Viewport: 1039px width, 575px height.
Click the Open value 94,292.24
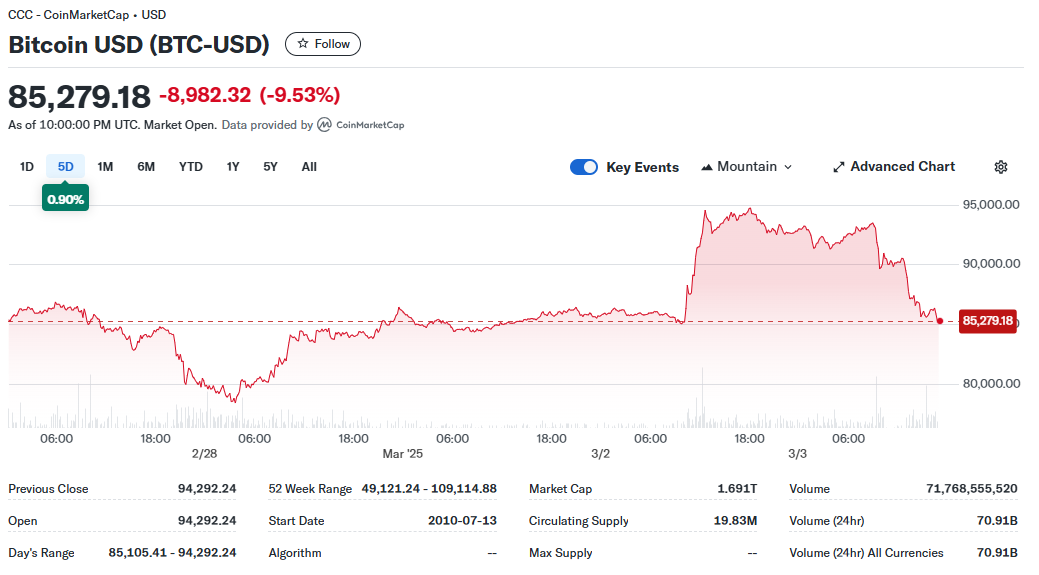(207, 521)
